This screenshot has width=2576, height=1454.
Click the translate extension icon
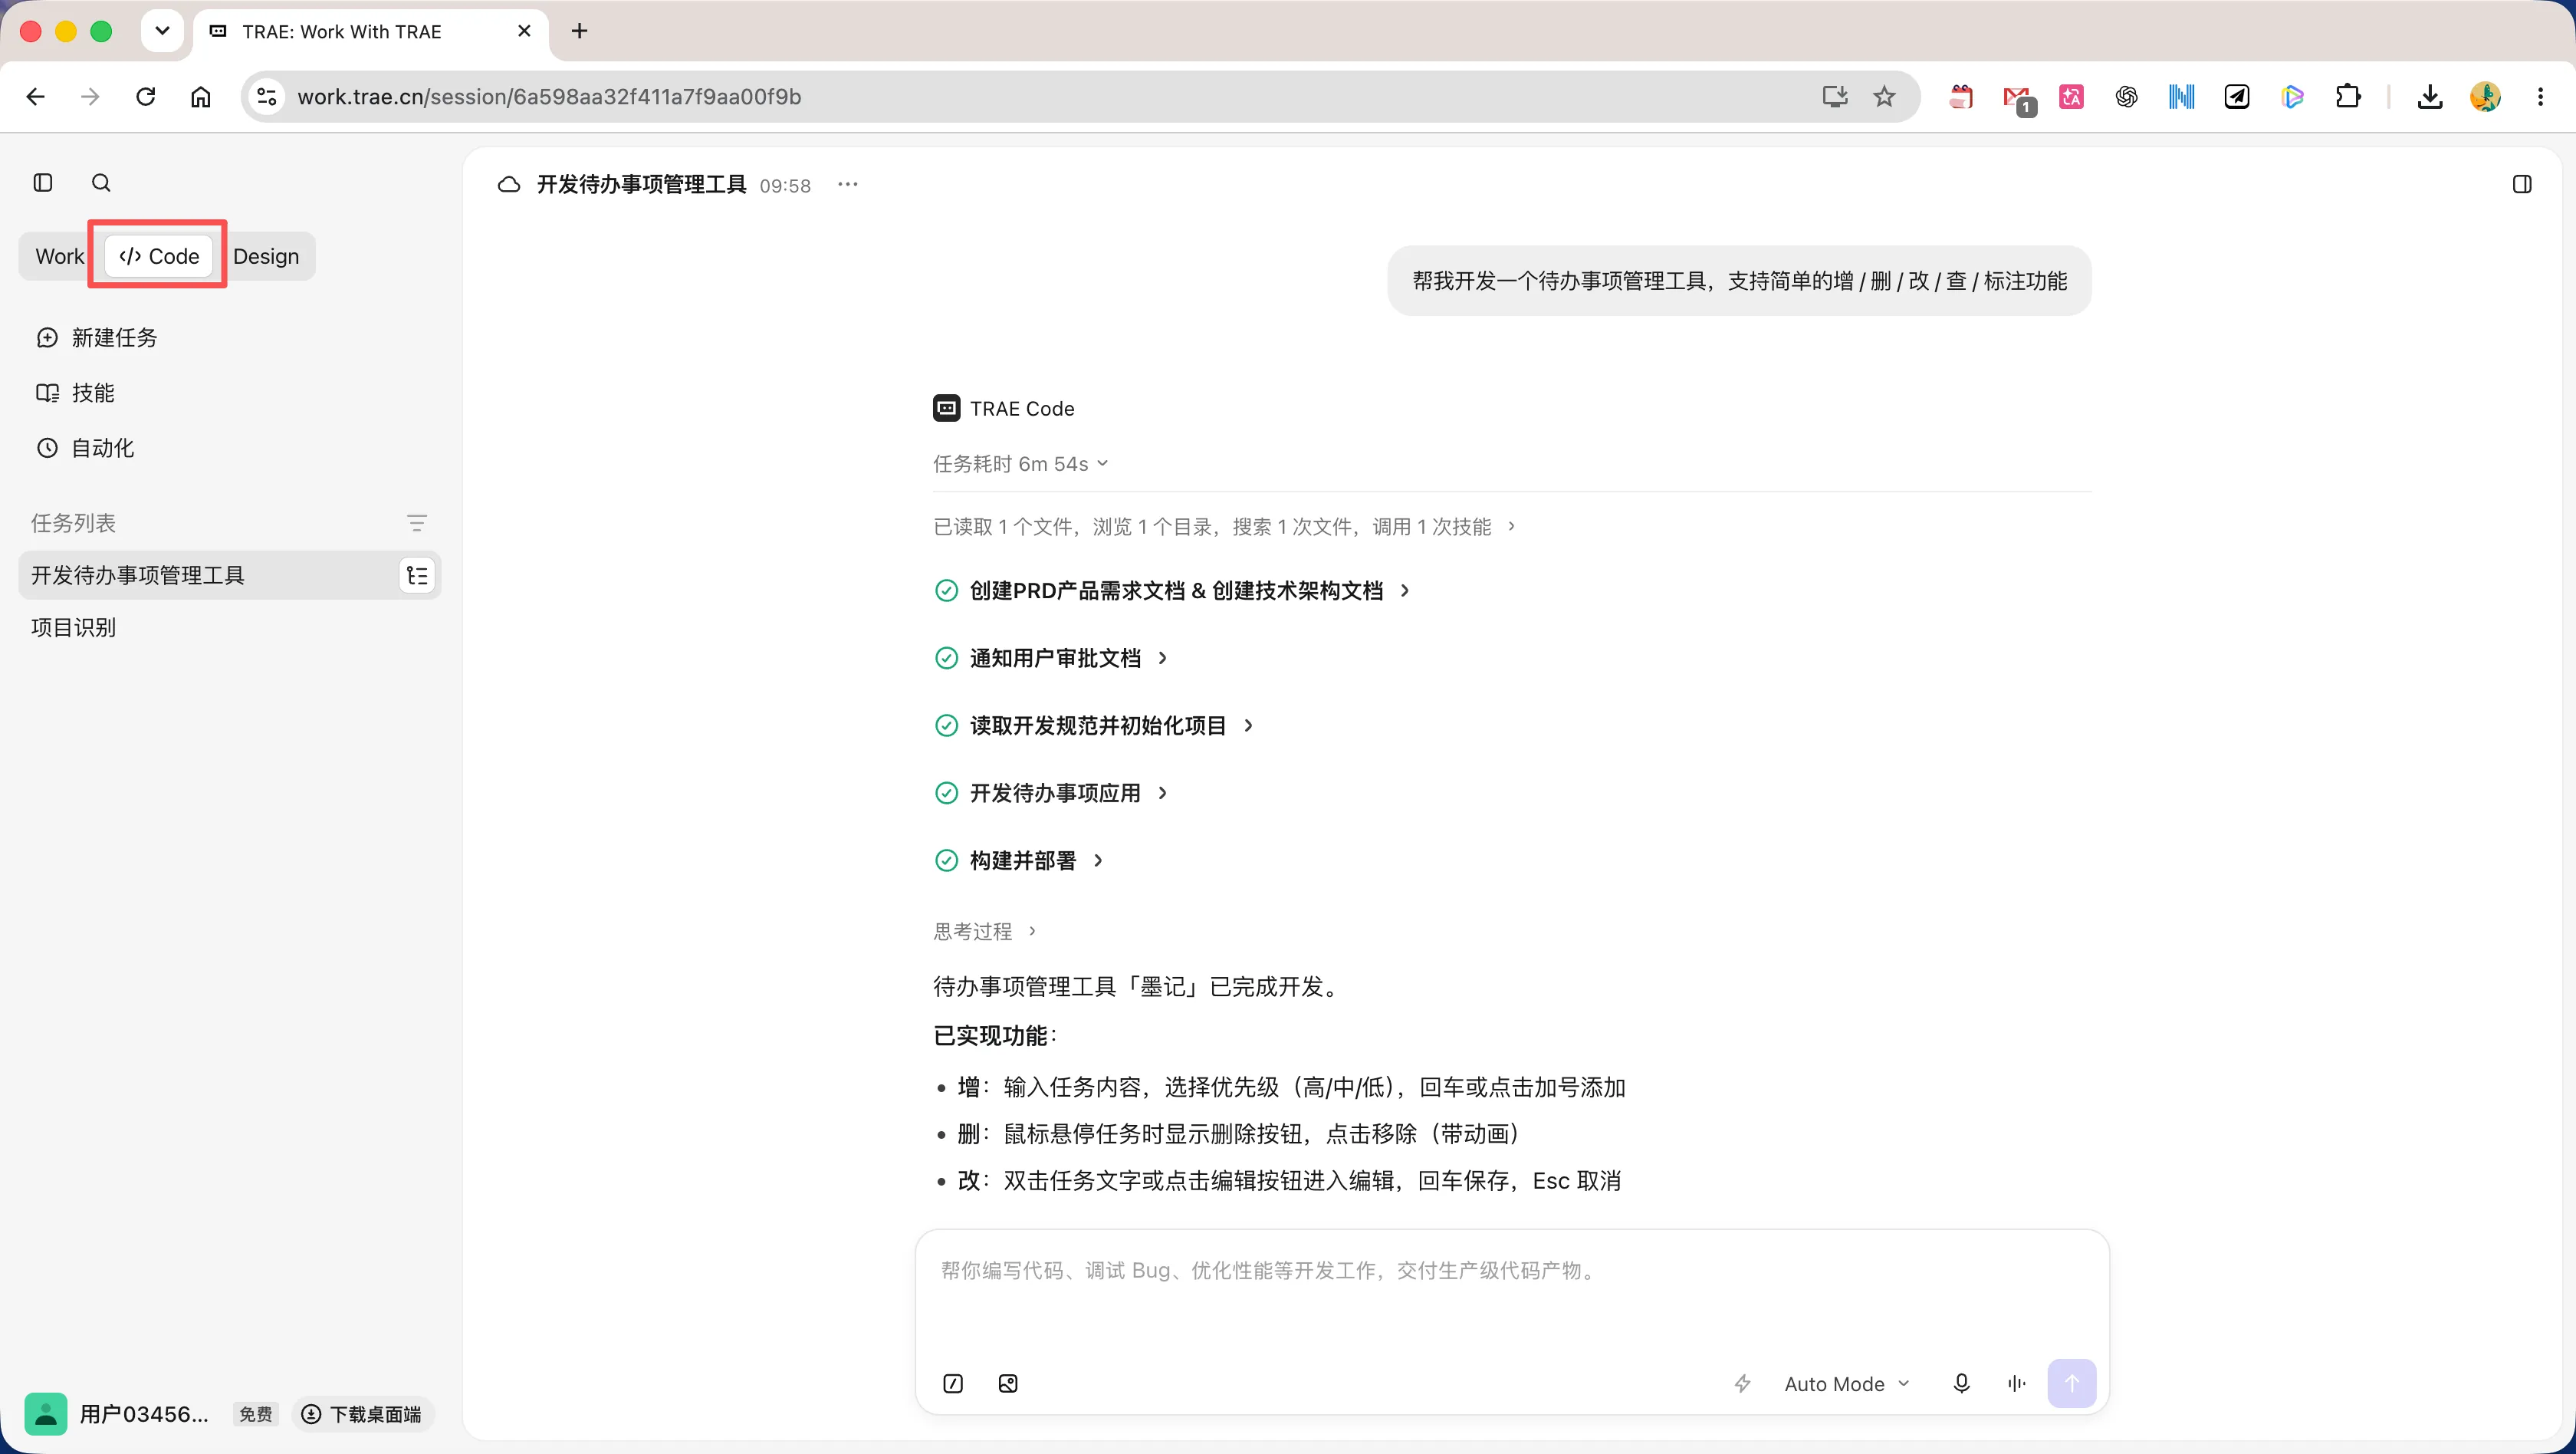point(2072,96)
